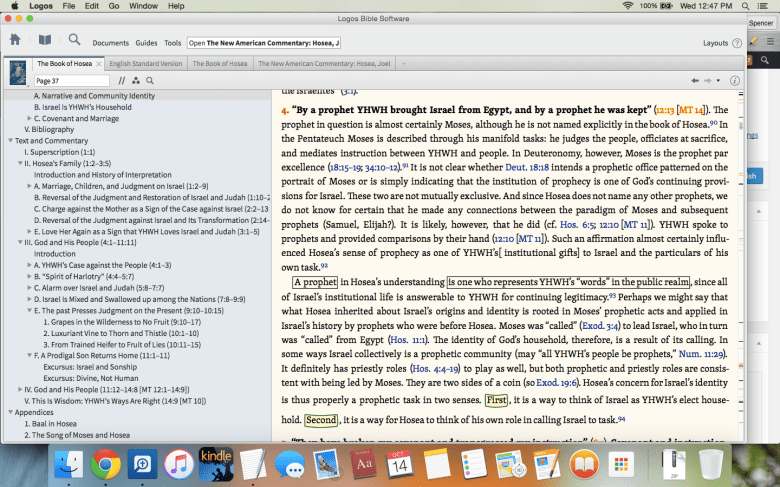Open the Library book icon
The image size is (780, 487).
pos(44,41)
